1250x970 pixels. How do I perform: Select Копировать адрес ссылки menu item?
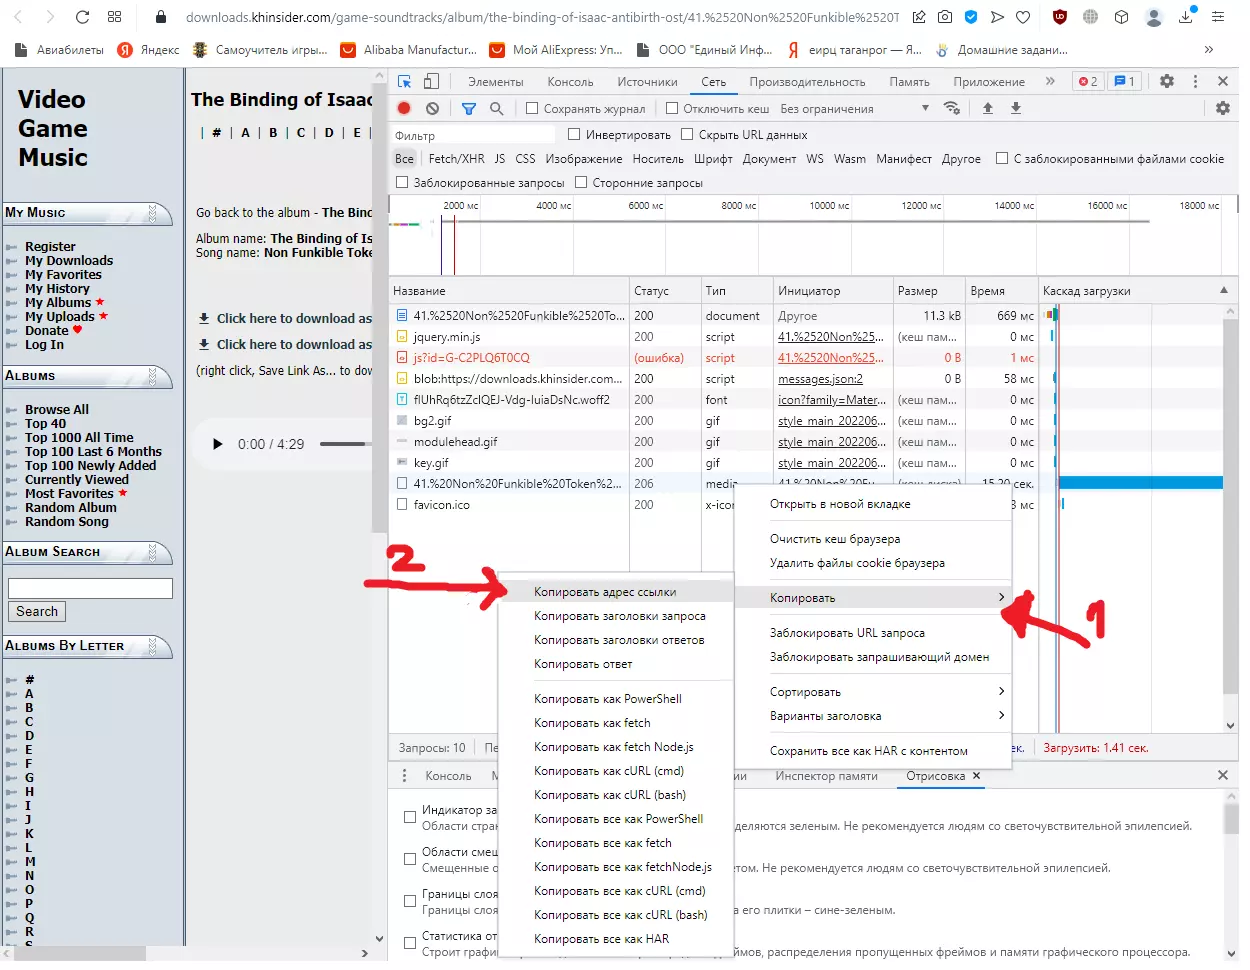[616, 592]
